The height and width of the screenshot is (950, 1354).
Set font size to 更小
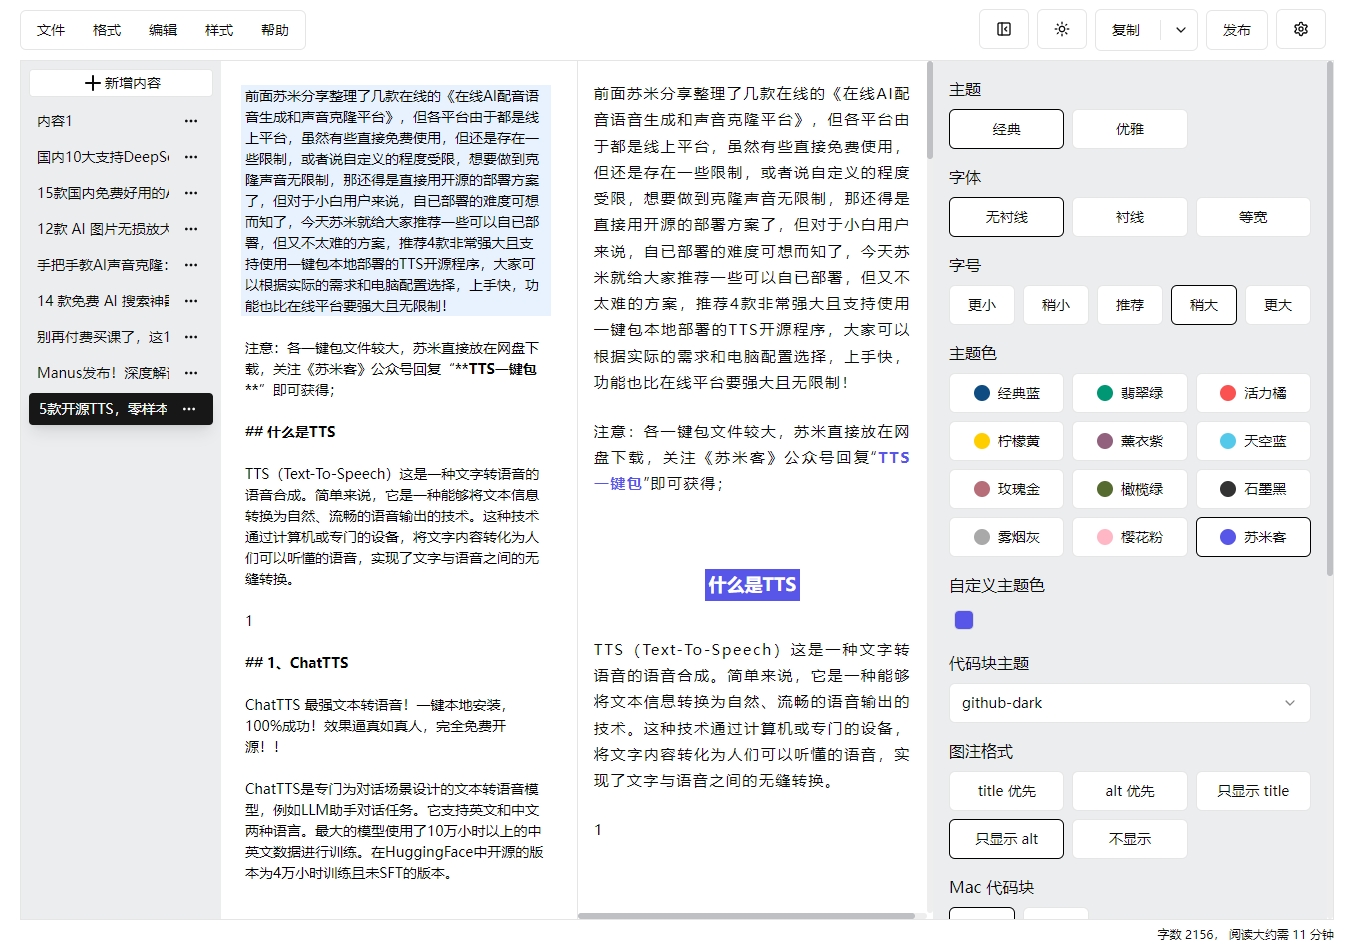coord(982,305)
